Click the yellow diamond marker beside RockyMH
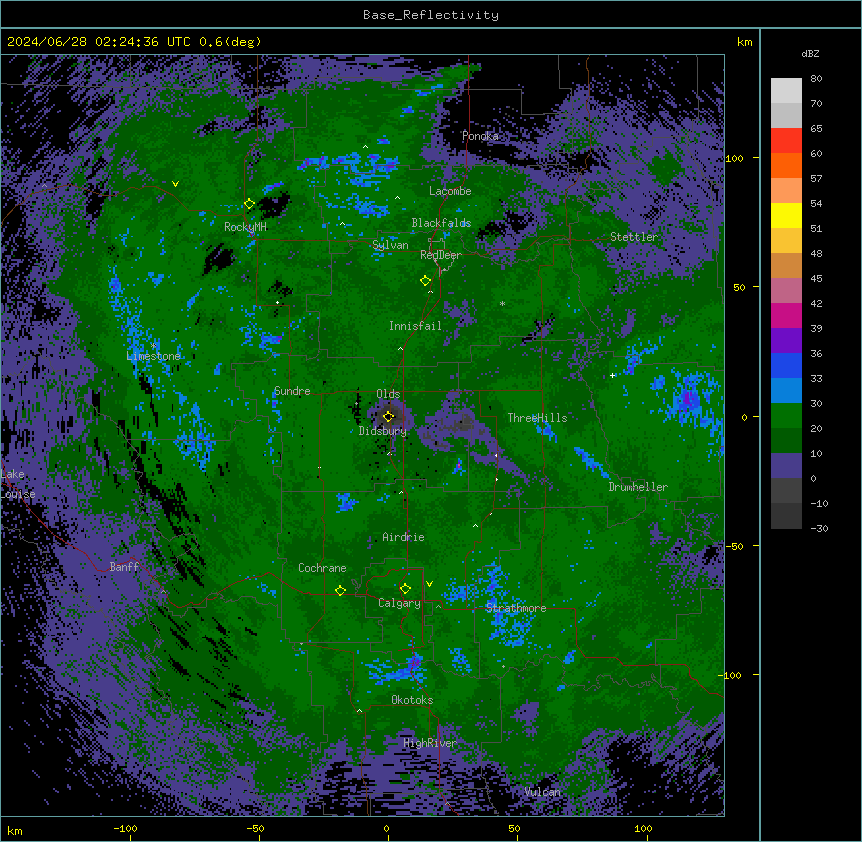Image resolution: width=862 pixels, height=842 pixels. (250, 204)
